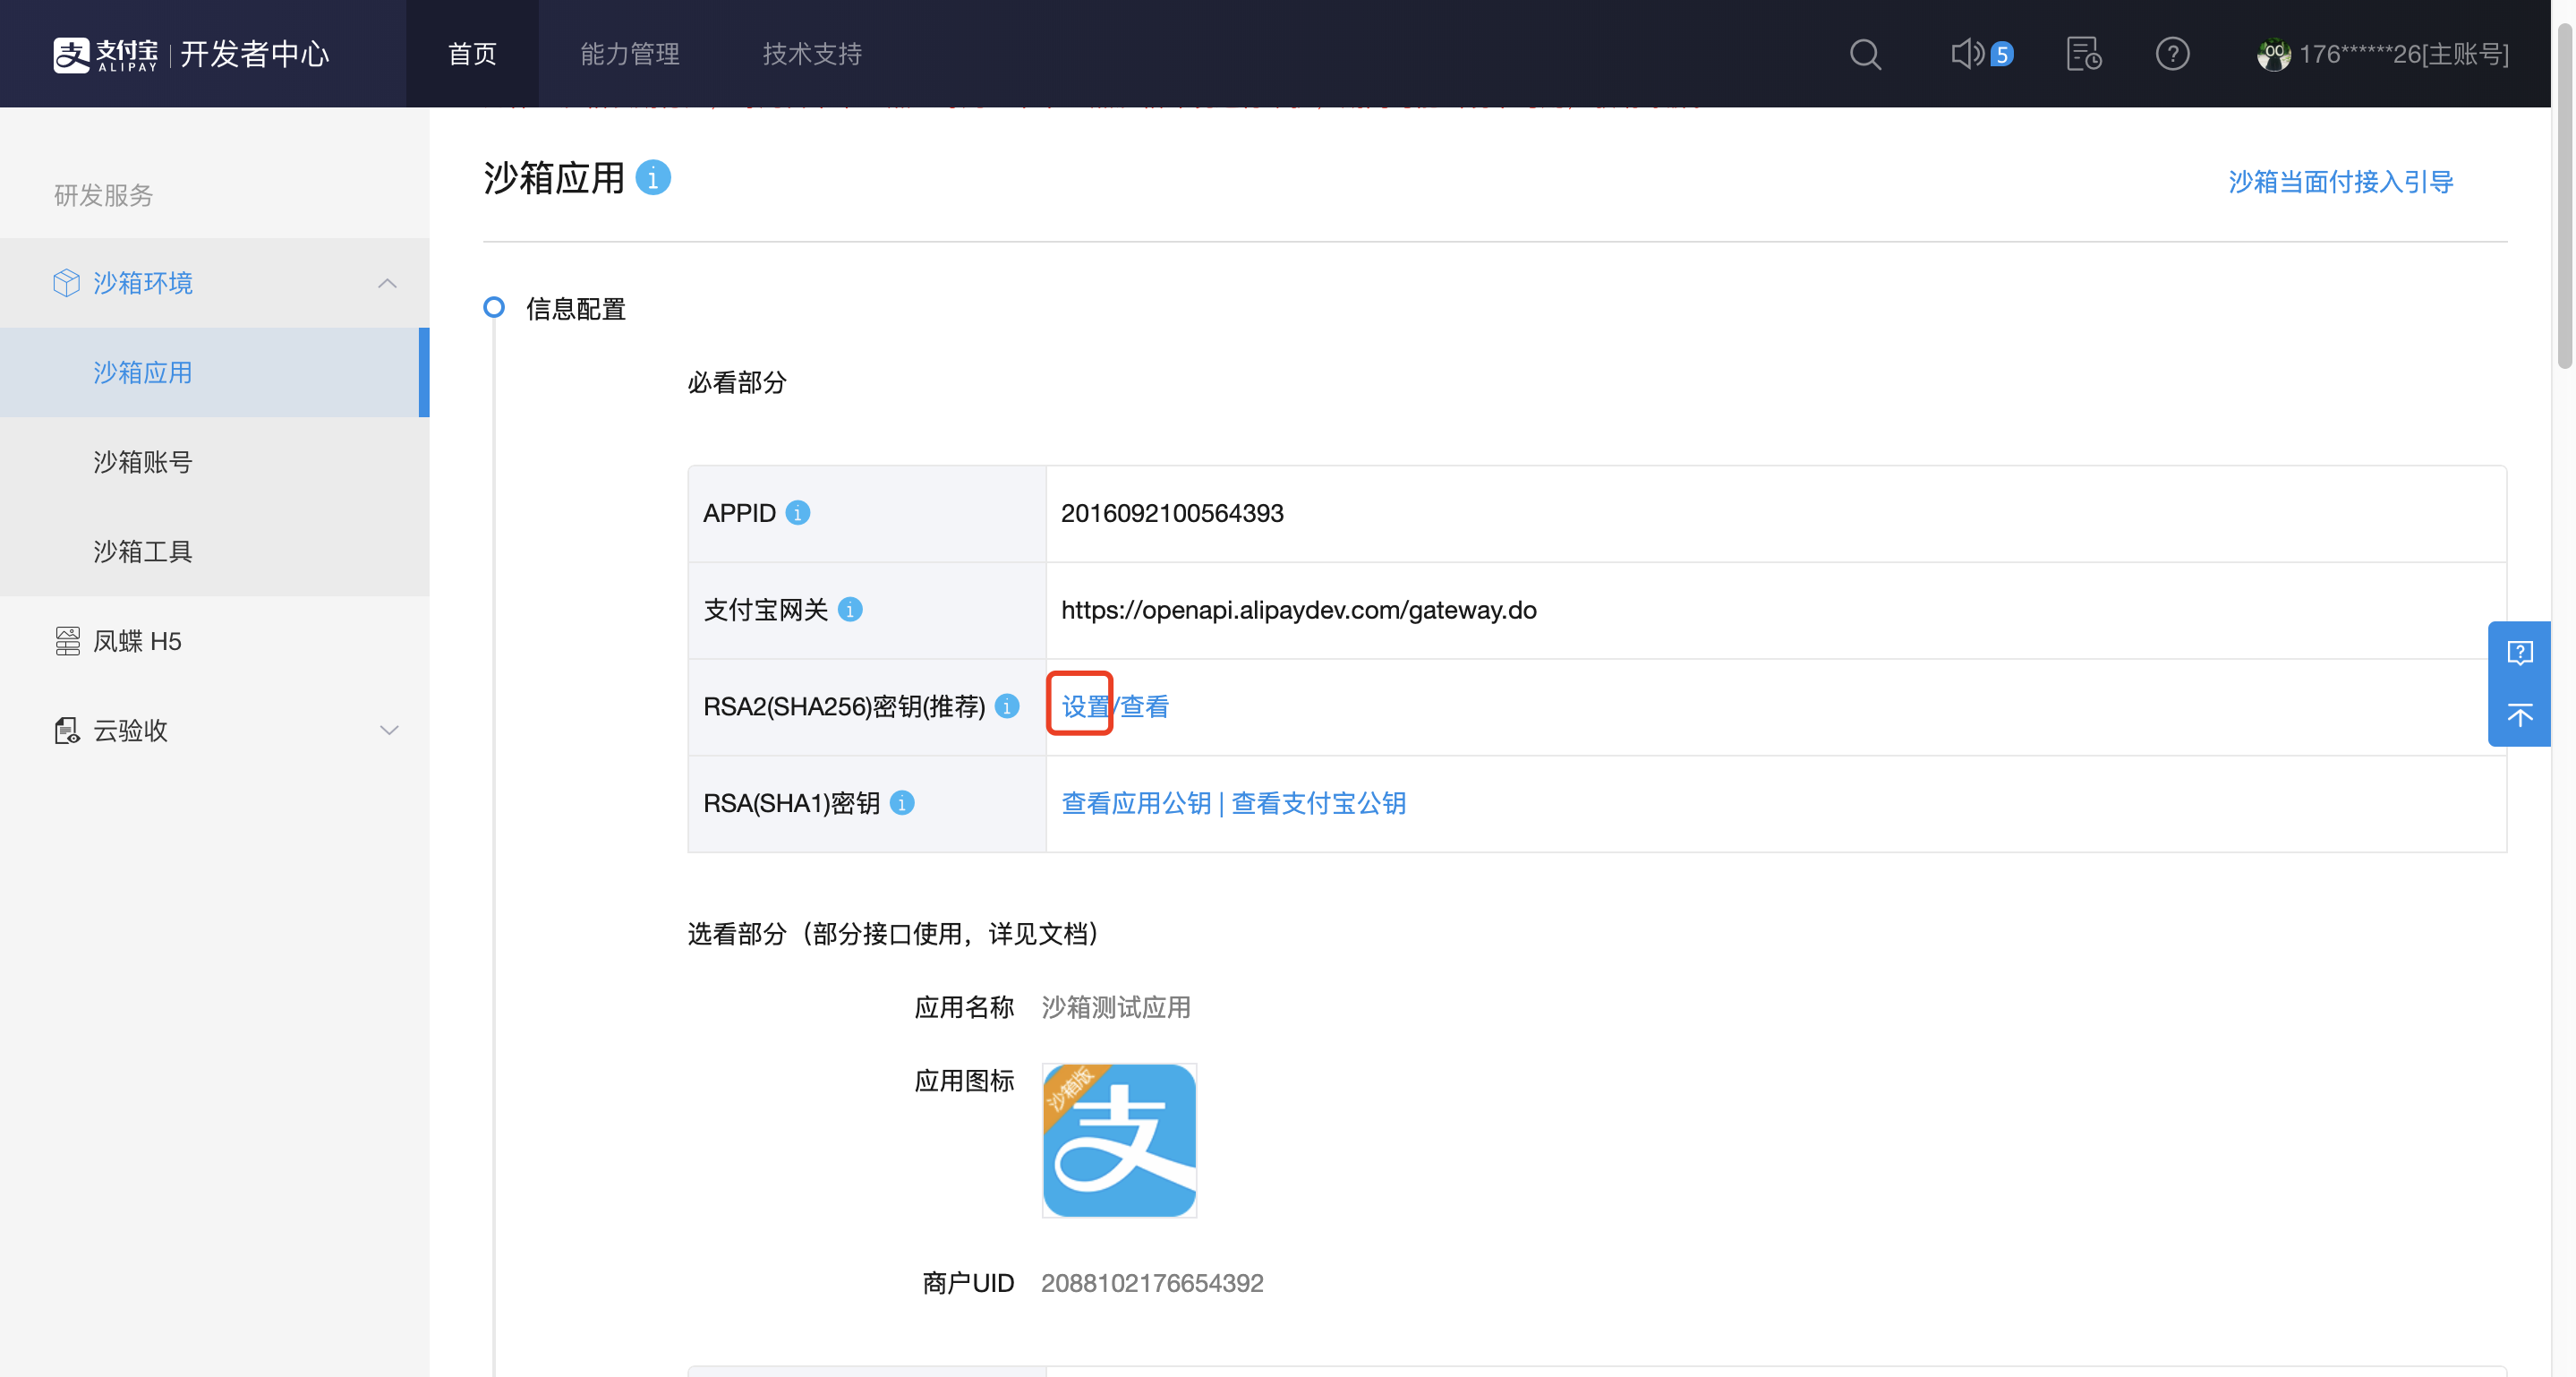Open the document history icon in header
Screen dimensions: 2576x1377
point(2084,54)
